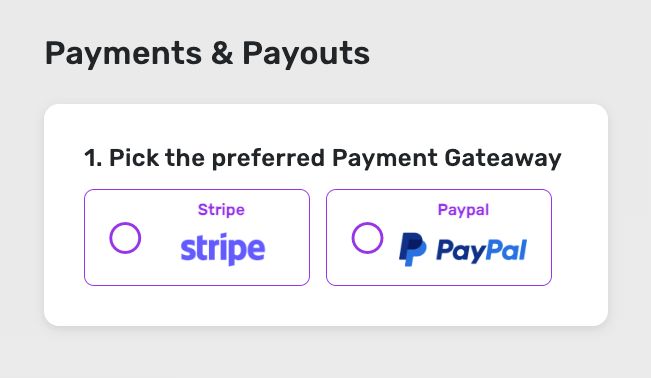Click the small purple Stripe label
This screenshot has height=378, width=651.
point(221,210)
